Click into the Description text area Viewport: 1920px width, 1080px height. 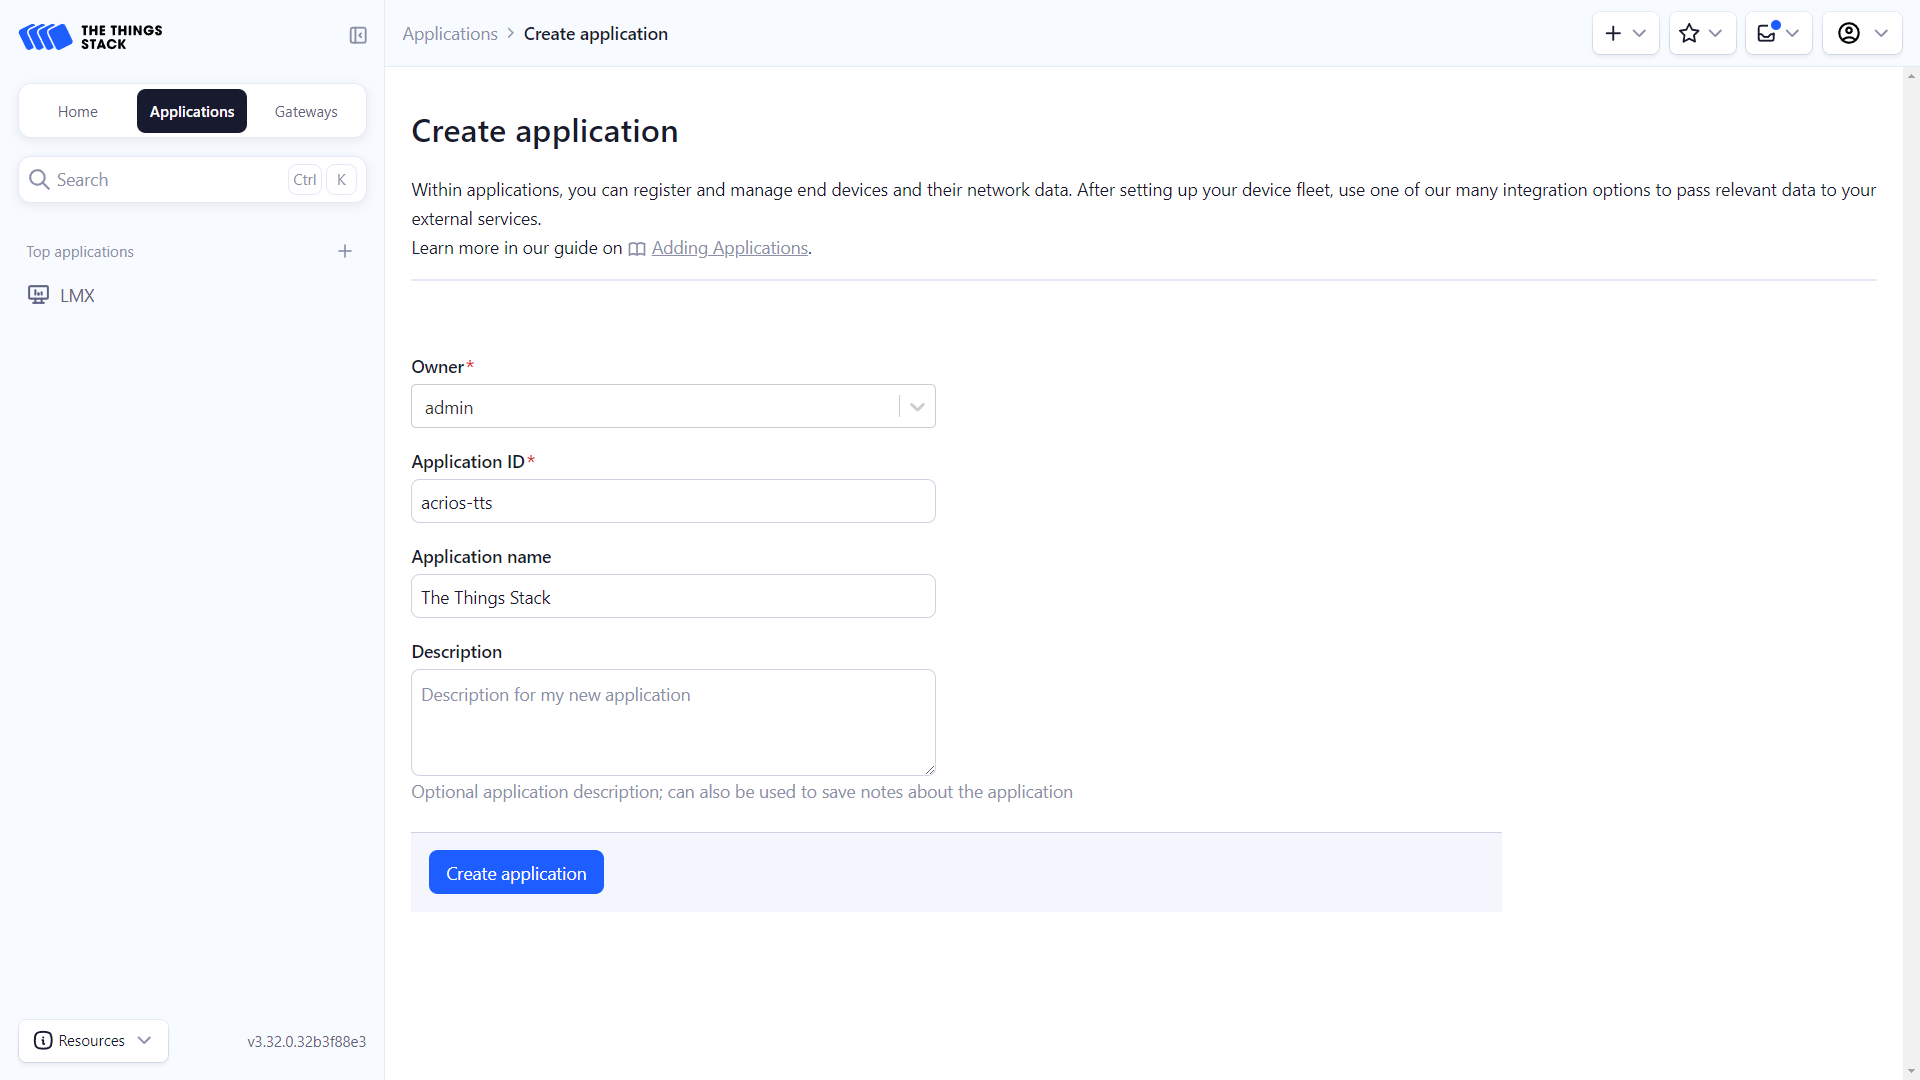[x=673, y=723]
